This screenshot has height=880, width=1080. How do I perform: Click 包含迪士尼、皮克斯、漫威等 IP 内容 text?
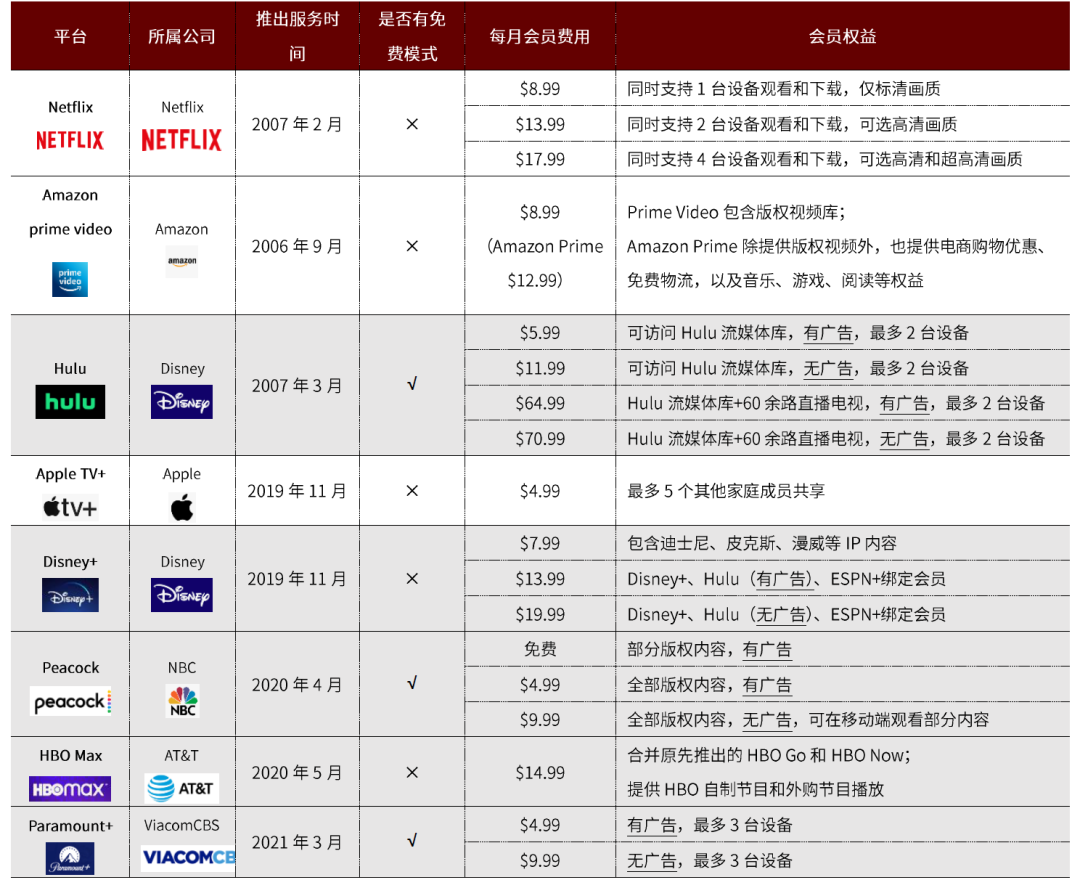(761, 544)
